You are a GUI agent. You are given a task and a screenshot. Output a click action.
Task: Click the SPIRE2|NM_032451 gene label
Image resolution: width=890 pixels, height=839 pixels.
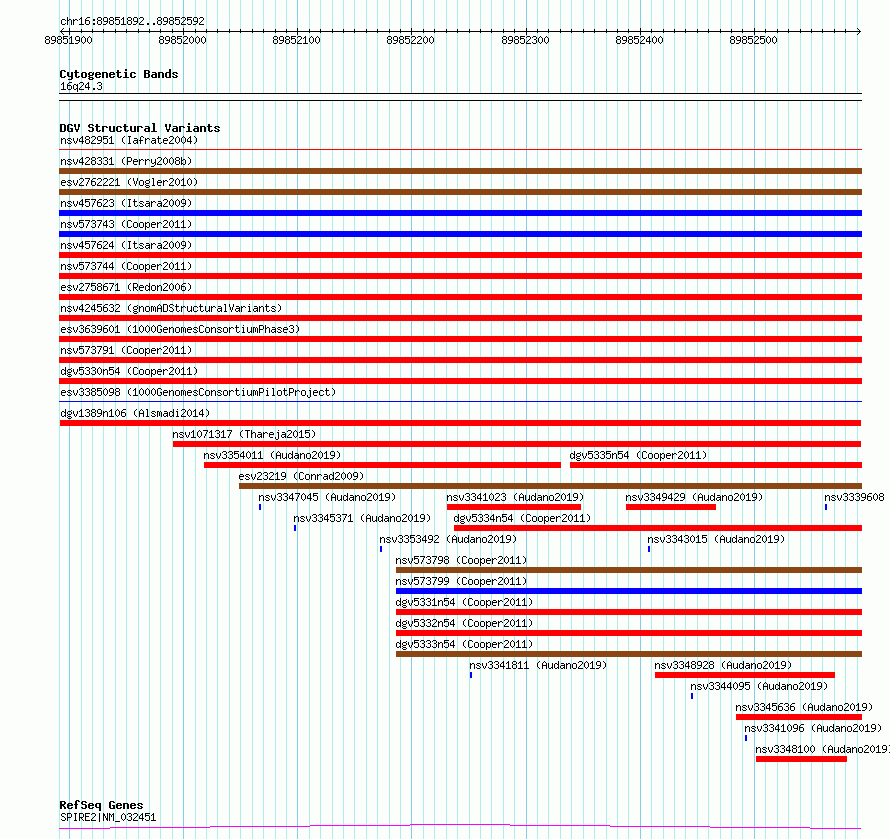point(108,817)
